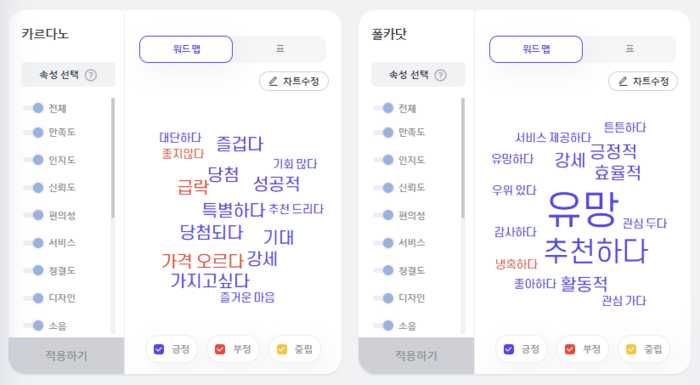Toggle 중립 checkbox under 카르다노 word map
The image size is (700, 385).
[282, 349]
